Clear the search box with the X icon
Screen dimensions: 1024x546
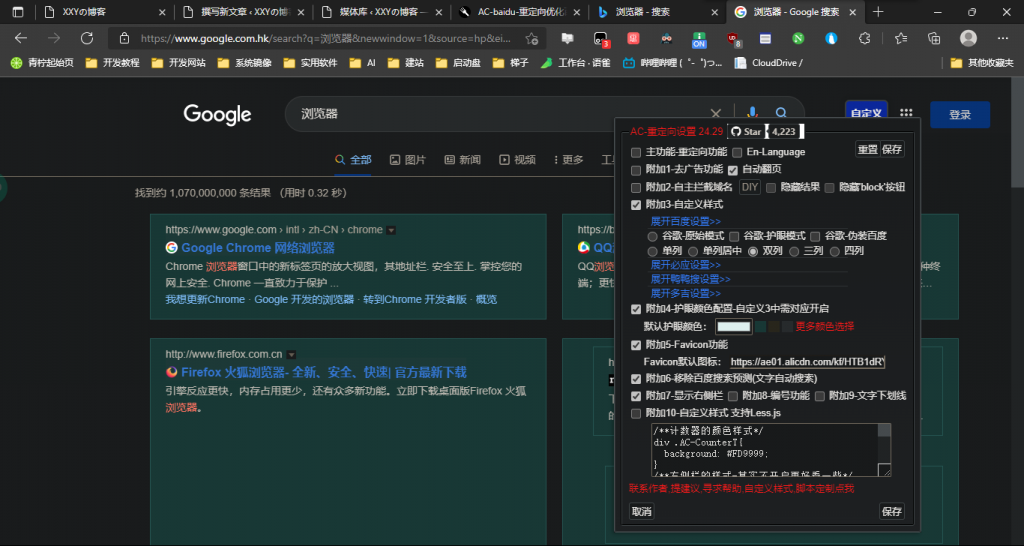pos(715,114)
